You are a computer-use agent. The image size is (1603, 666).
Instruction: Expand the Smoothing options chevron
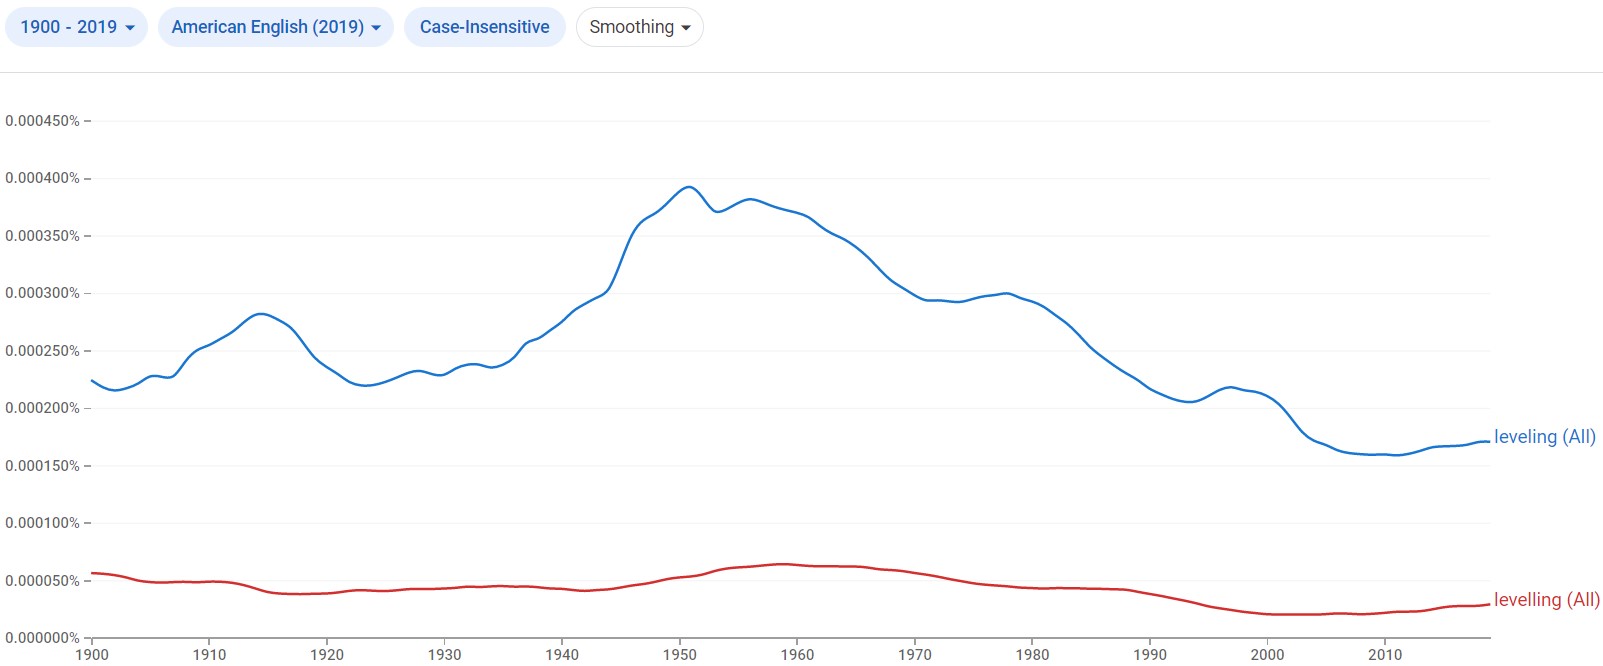click(686, 29)
